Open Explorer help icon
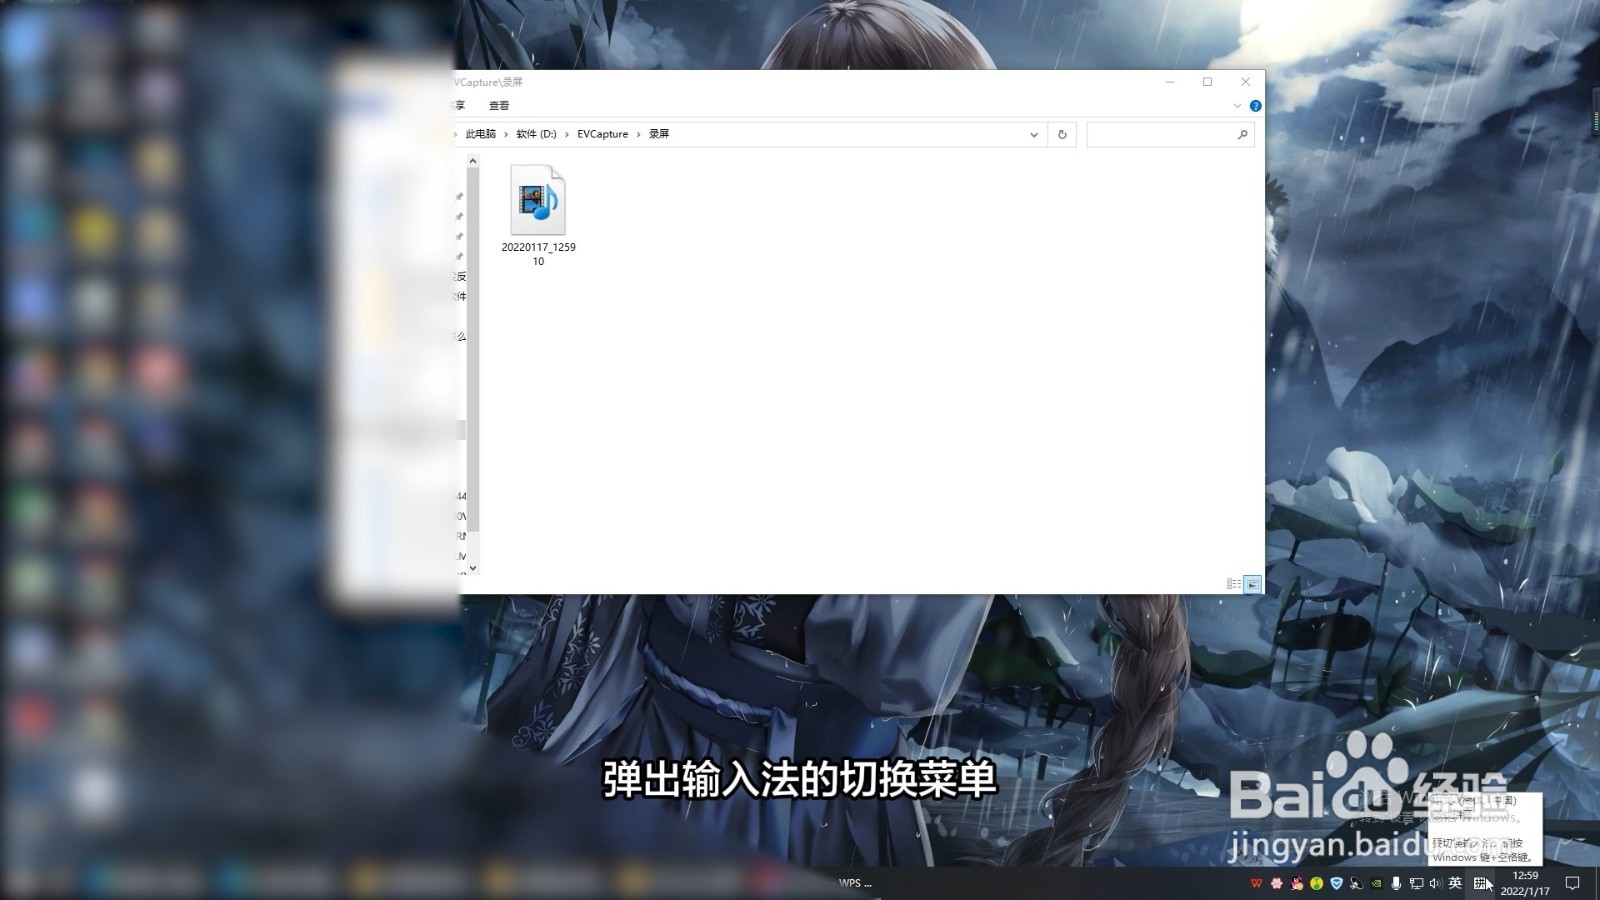The width and height of the screenshot is (1600, 900). pos(1255,106)
